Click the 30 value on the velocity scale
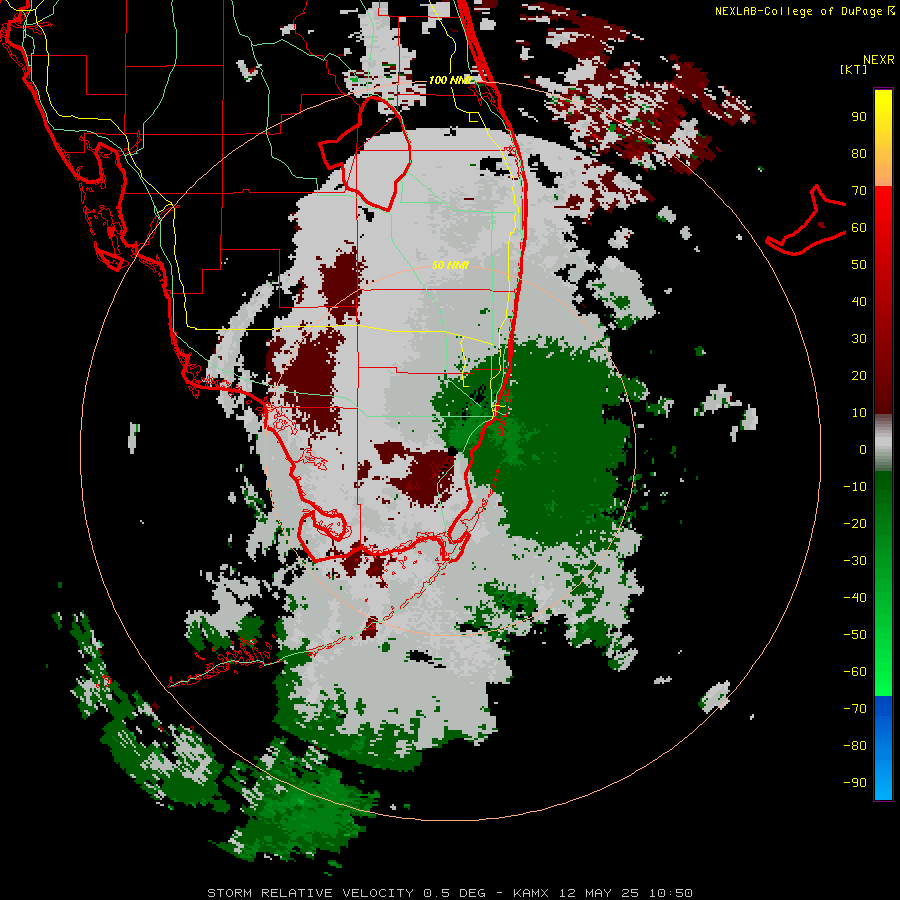The width and height of the screenshot is (900, 900). 859,339
